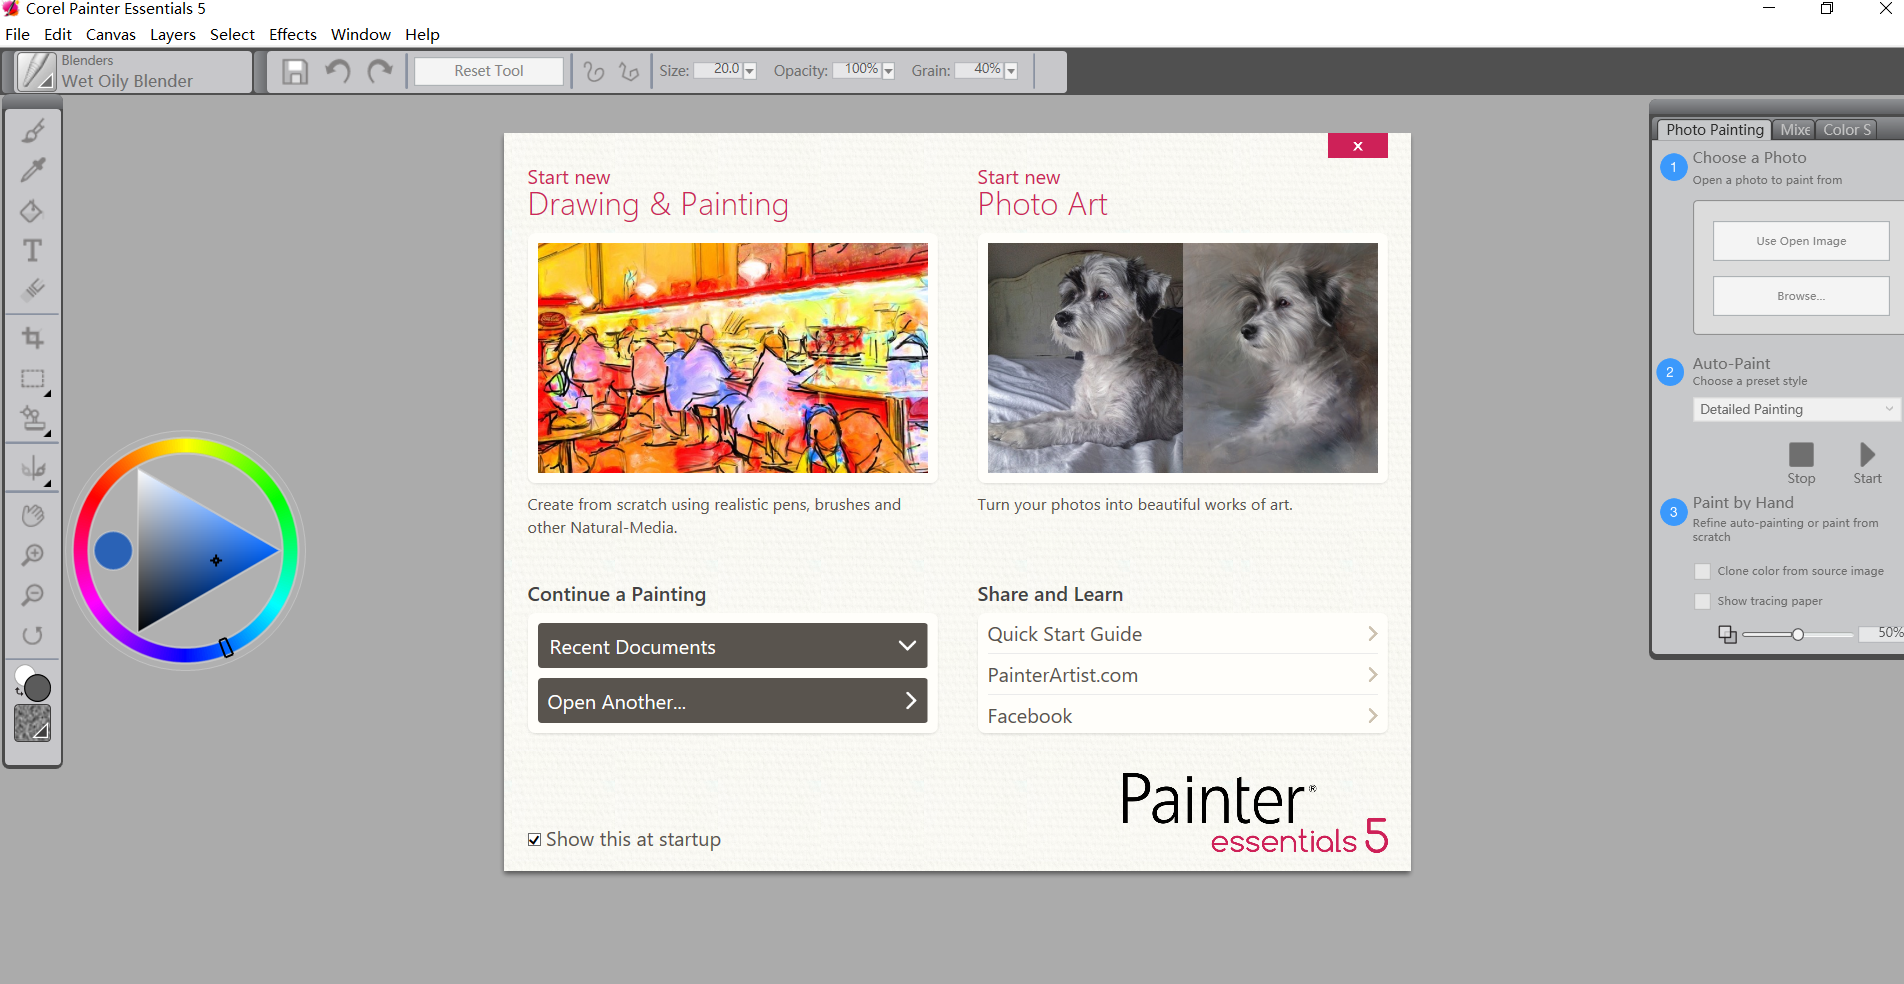Select the Rotate Page tool
Screen dimensions: 1904x984
(33, 635)
